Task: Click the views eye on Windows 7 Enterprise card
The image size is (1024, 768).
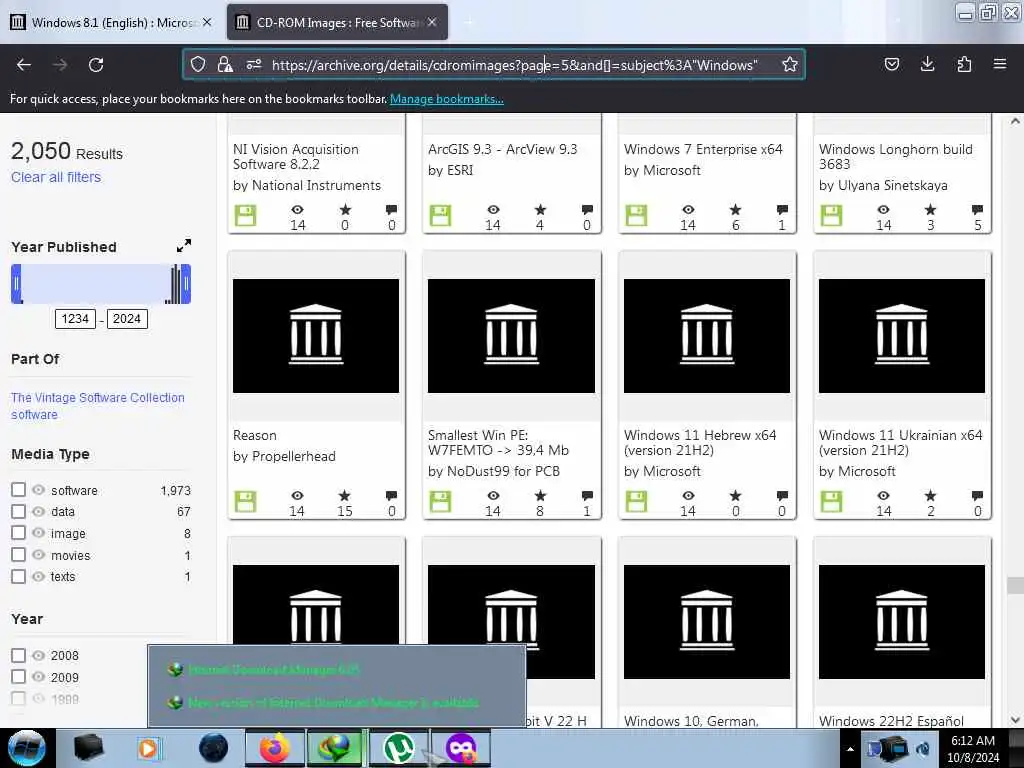Action: tap(688, 210)
